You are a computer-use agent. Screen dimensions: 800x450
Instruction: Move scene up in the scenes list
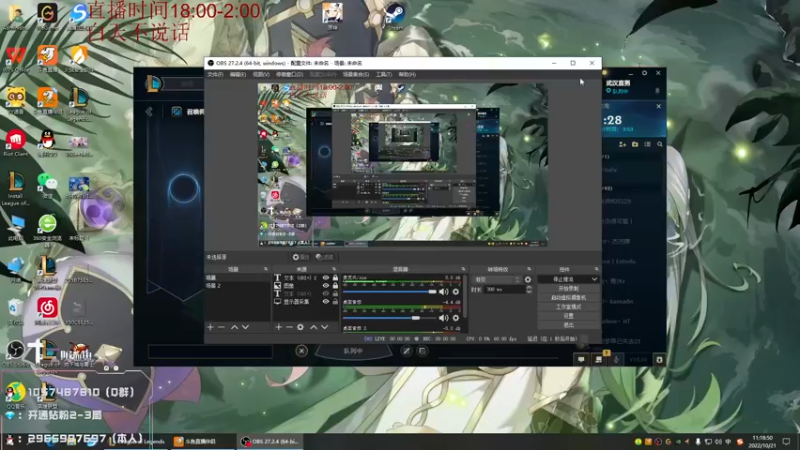(x=234, y=327)
